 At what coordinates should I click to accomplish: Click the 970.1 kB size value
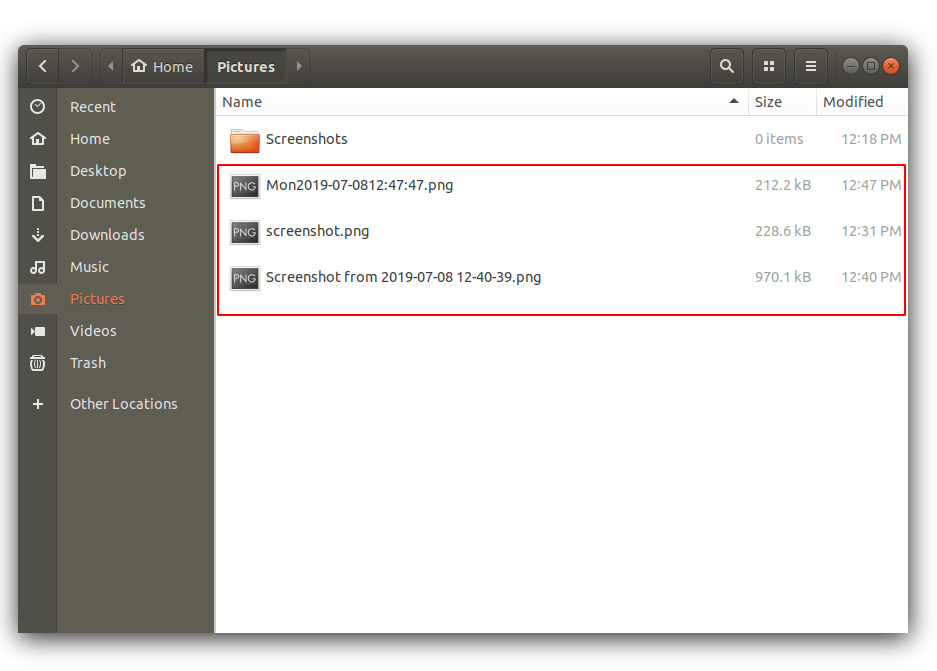click(x=783, y=277)
